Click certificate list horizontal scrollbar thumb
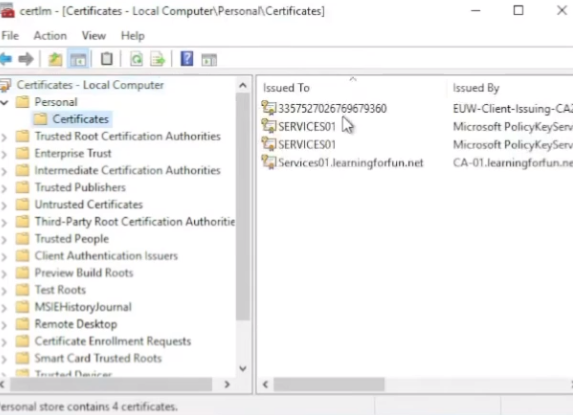 pos(329,384)
